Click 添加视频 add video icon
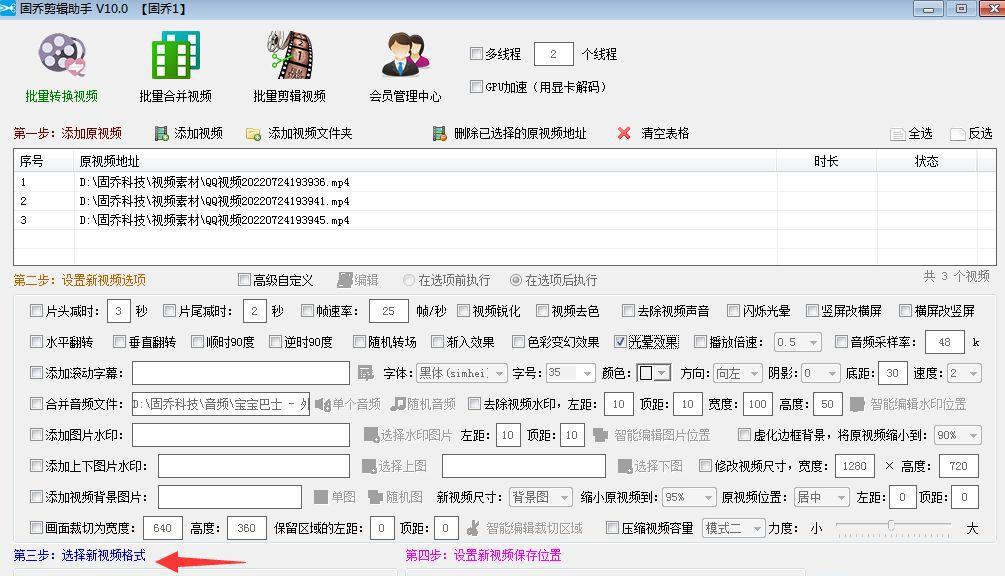The width and height of the screenshot is (1005, 576). point(162,133)
